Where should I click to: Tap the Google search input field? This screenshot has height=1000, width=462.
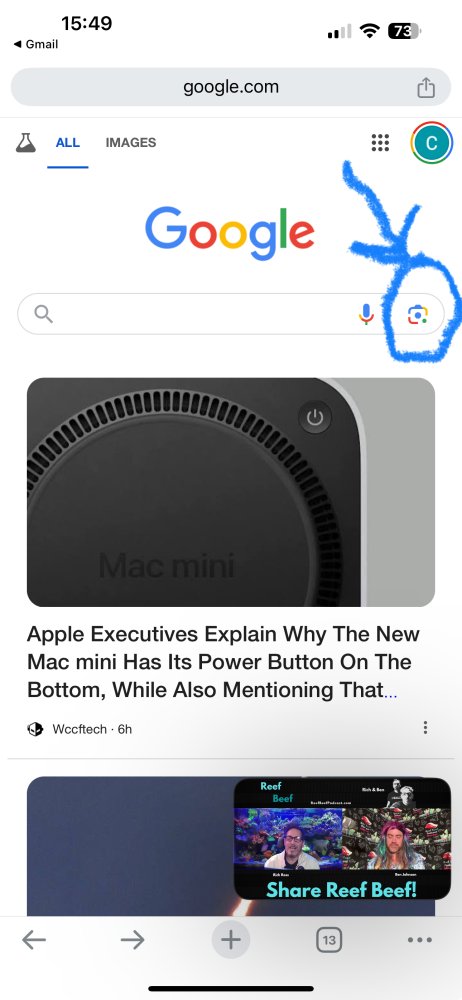(198, 314)
